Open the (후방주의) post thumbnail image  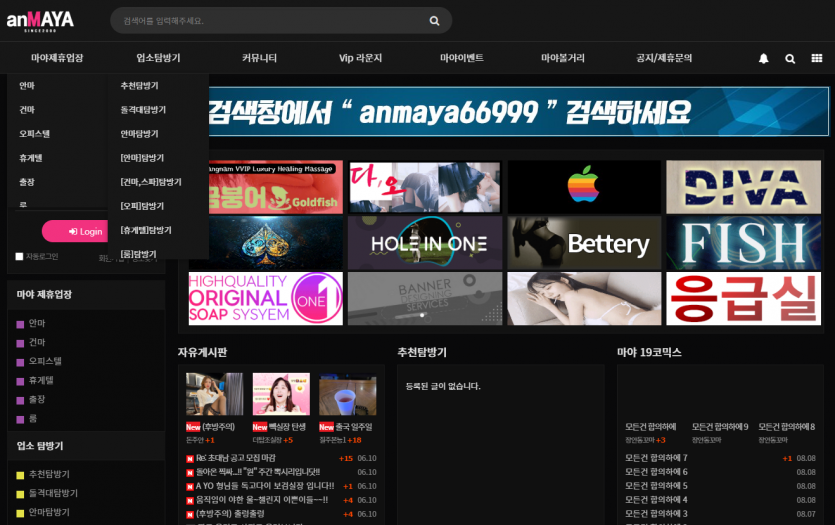click(x=215, y=394)
